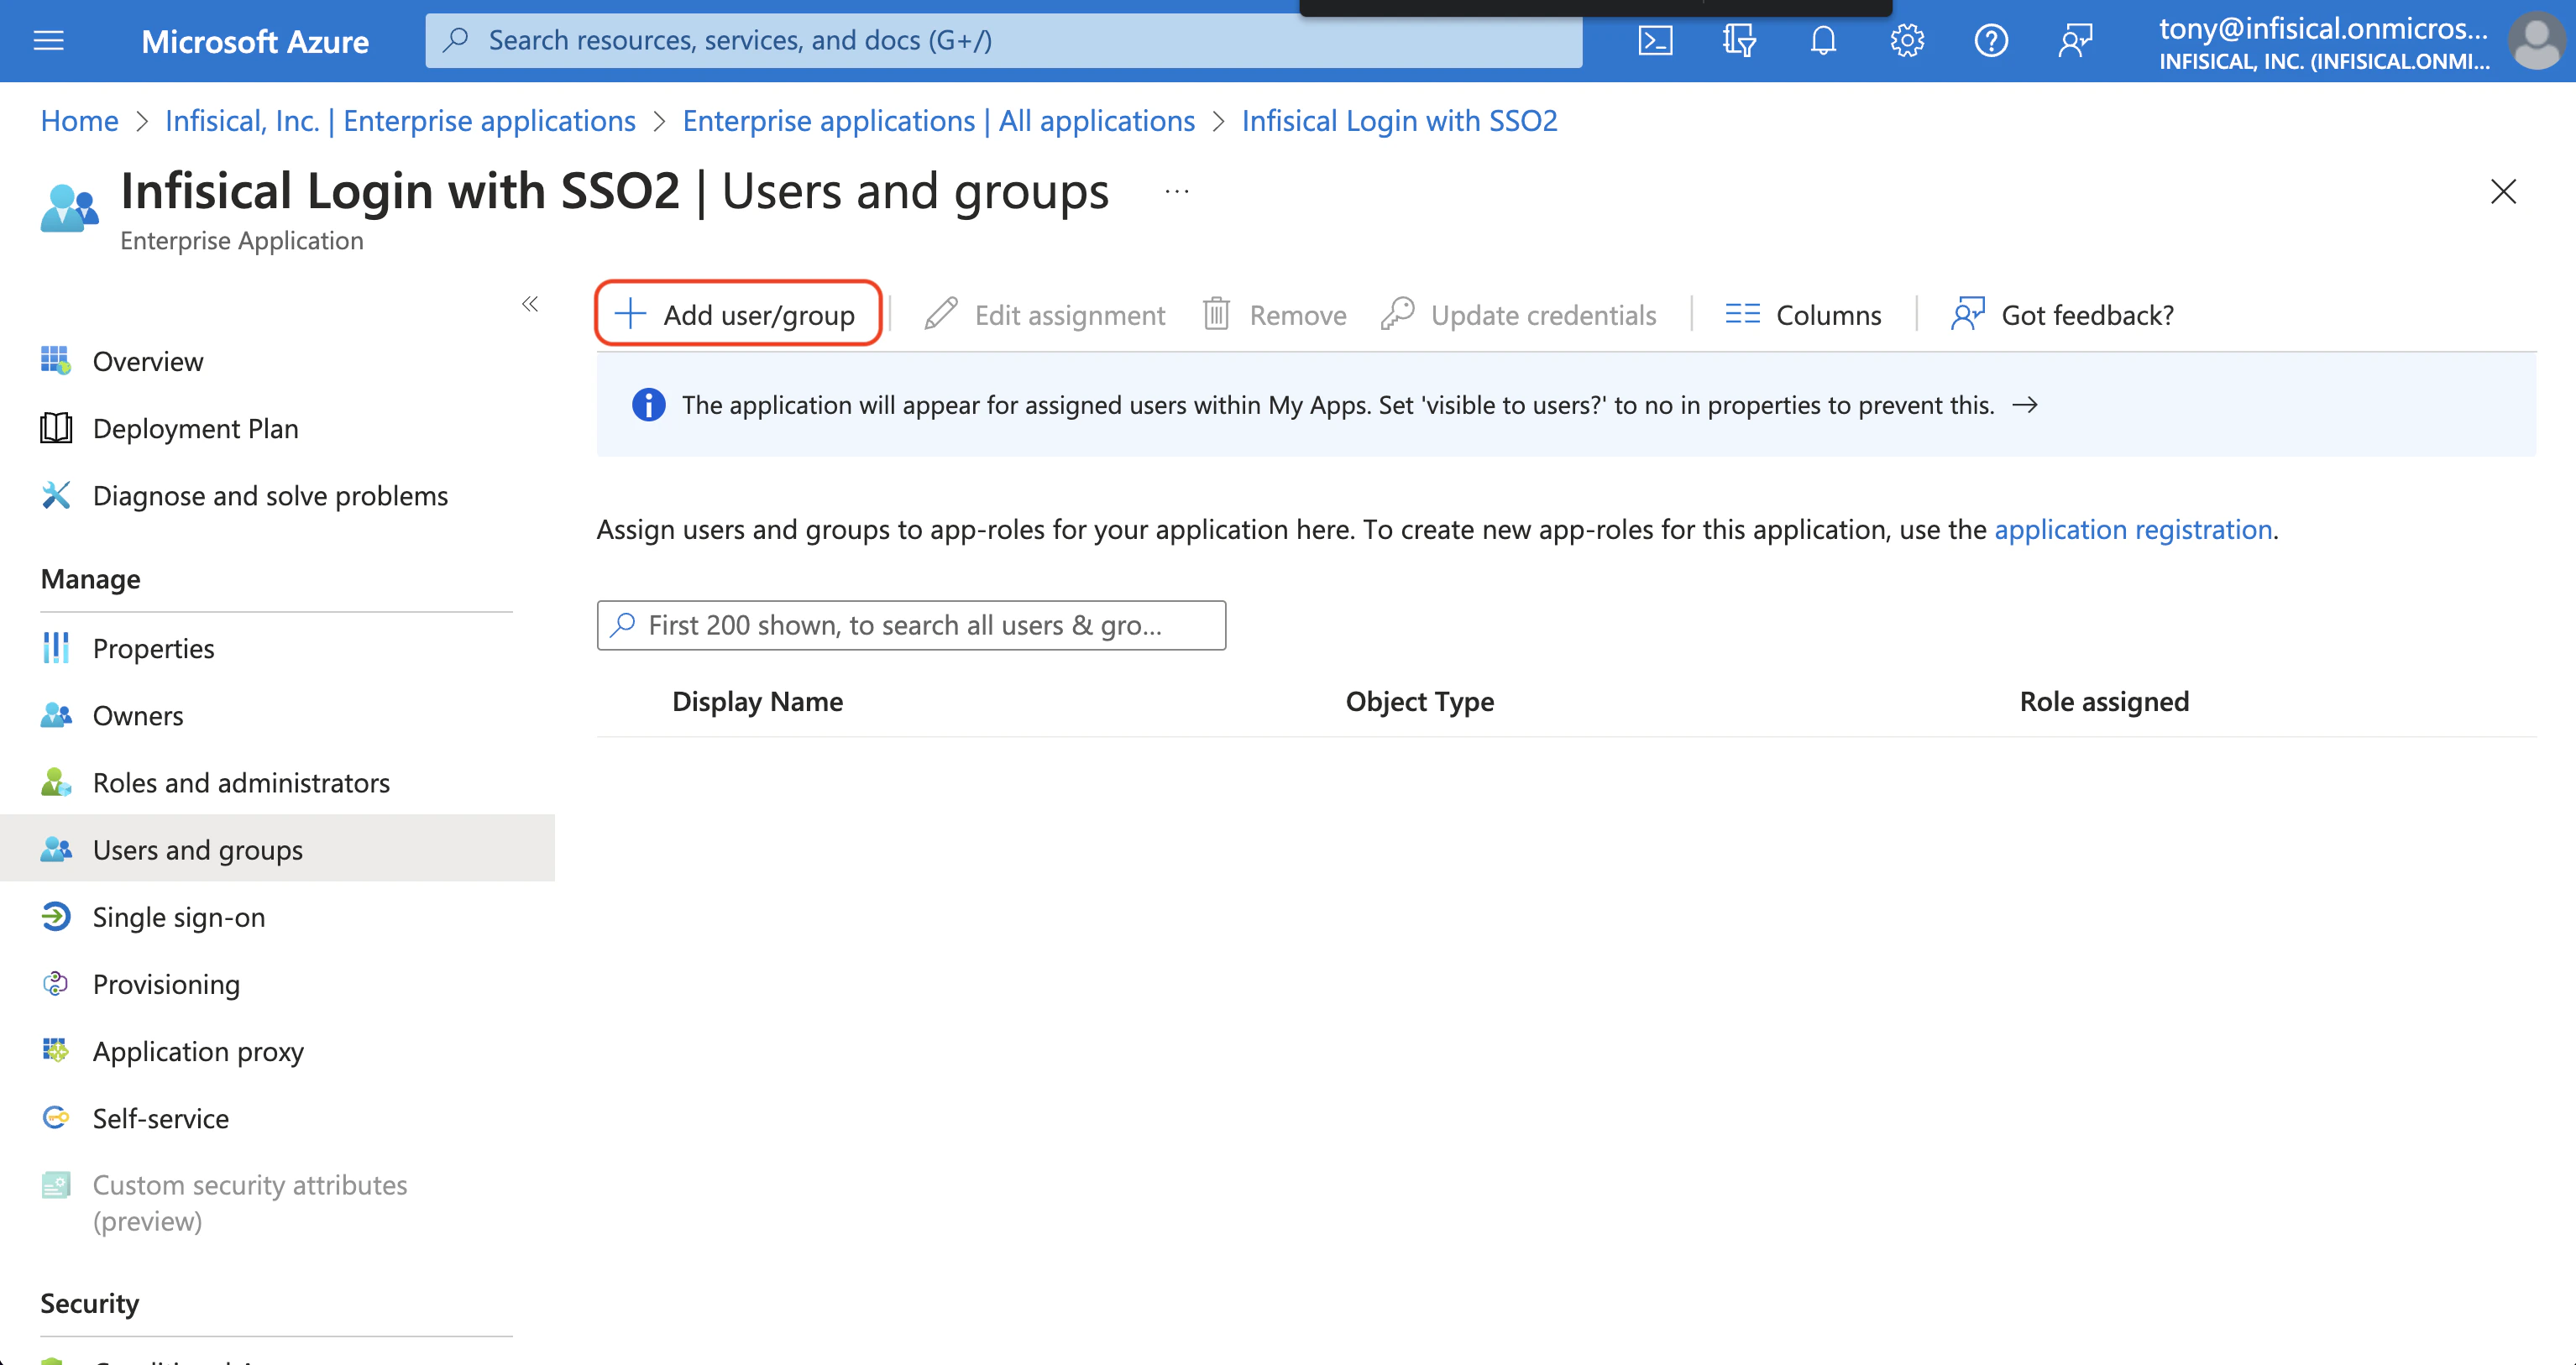Viewport: 2576px width, 1365px height.
Task: Click the Microsoft Azure logo text
Action: pos(255,41)
